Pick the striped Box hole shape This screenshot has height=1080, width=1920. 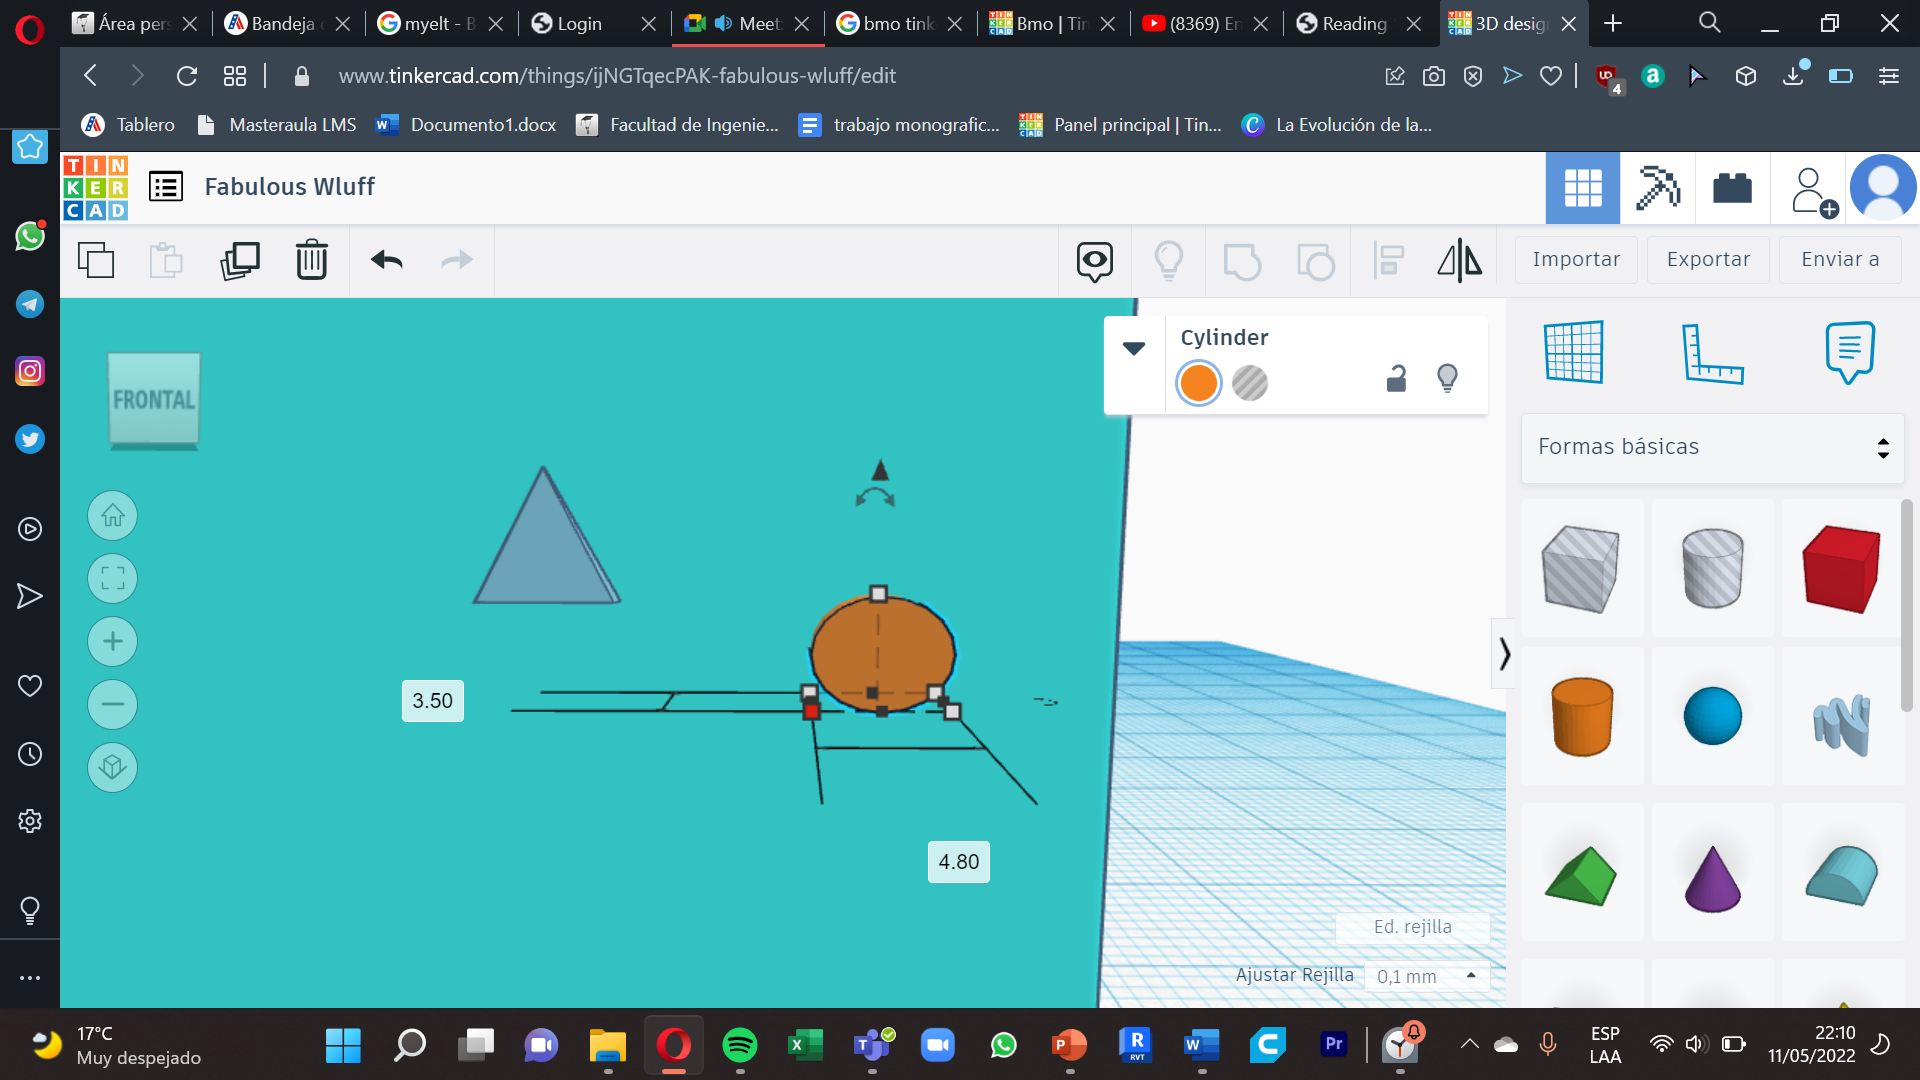coord(1581,569)
